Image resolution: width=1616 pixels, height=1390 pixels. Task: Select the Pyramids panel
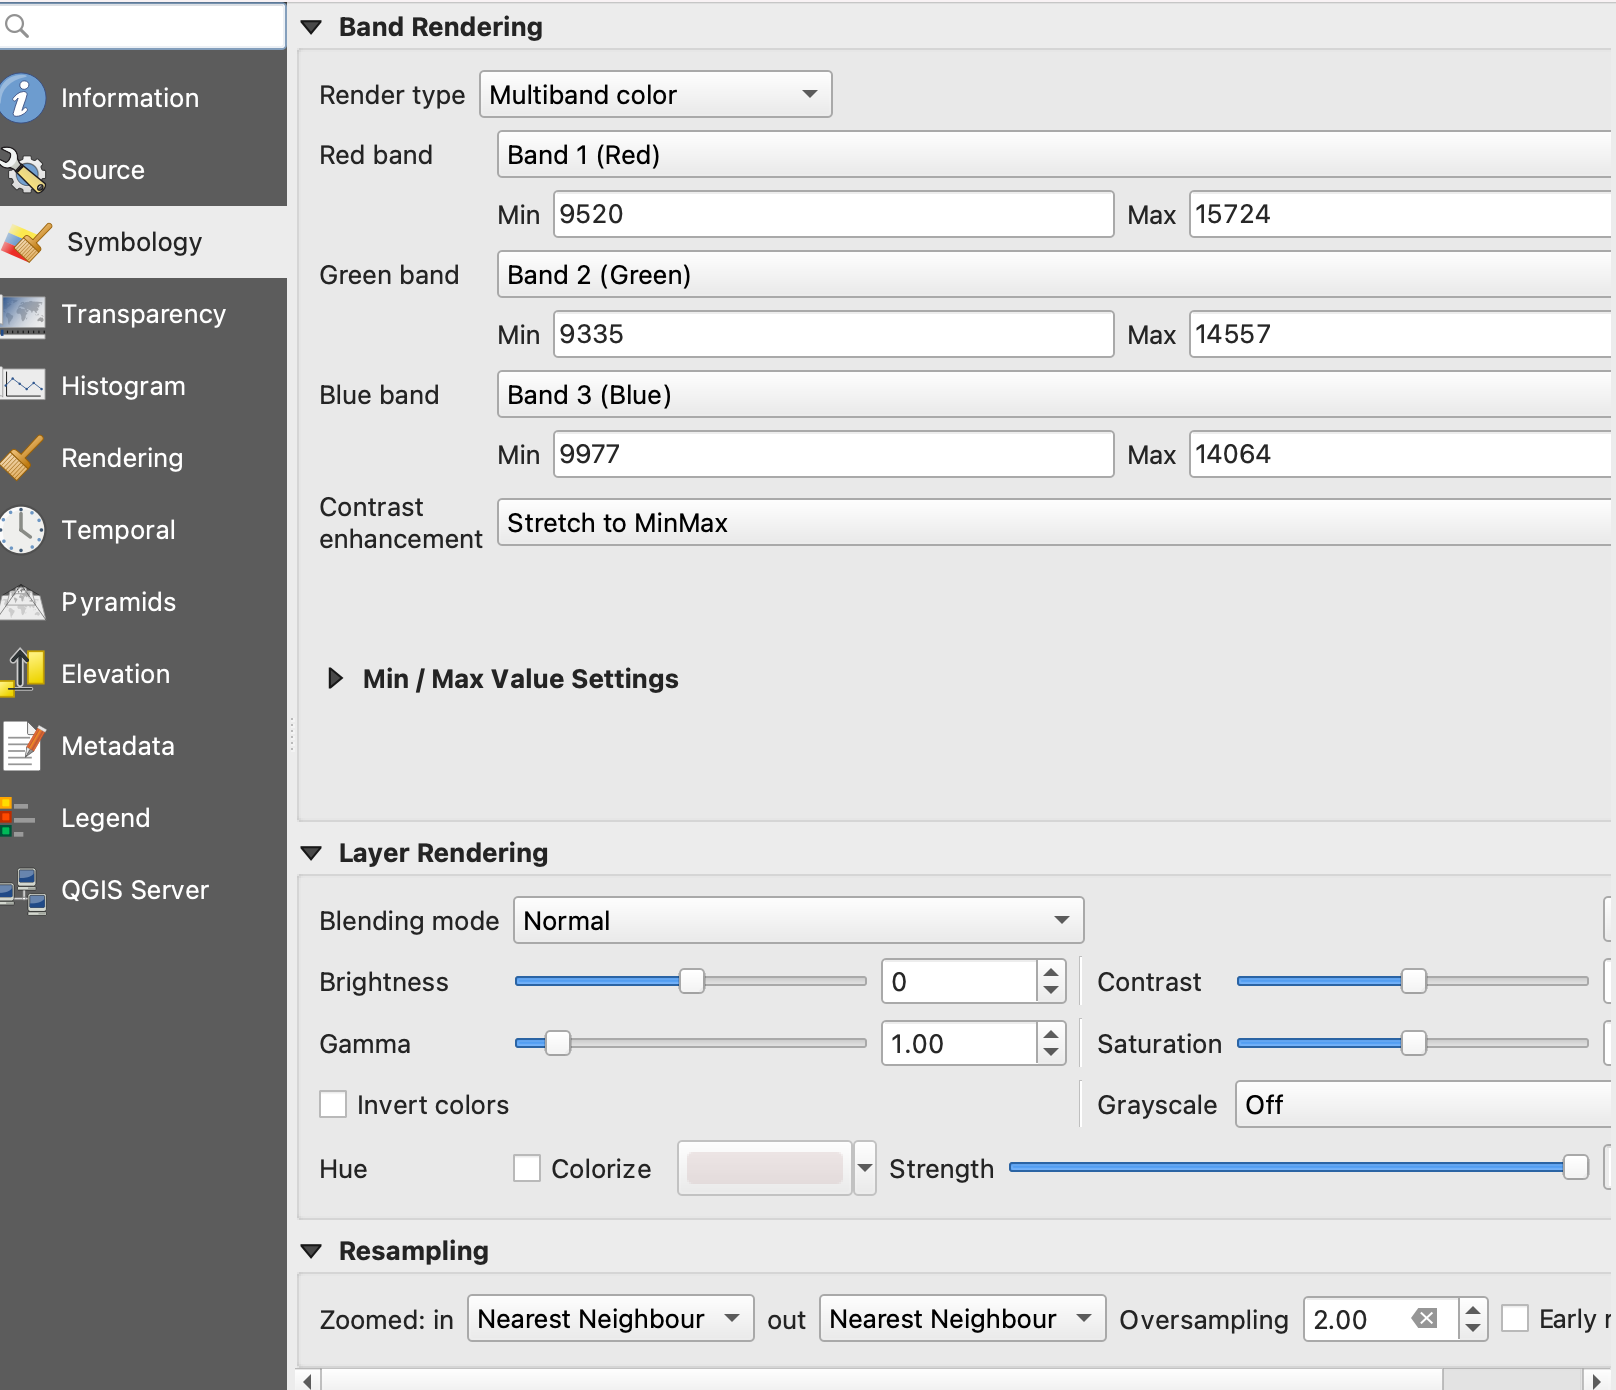pyautogui.click(x=118, y=601)
